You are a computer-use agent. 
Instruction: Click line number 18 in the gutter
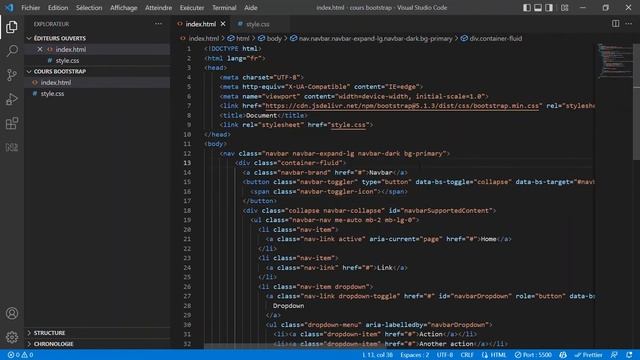187,211
